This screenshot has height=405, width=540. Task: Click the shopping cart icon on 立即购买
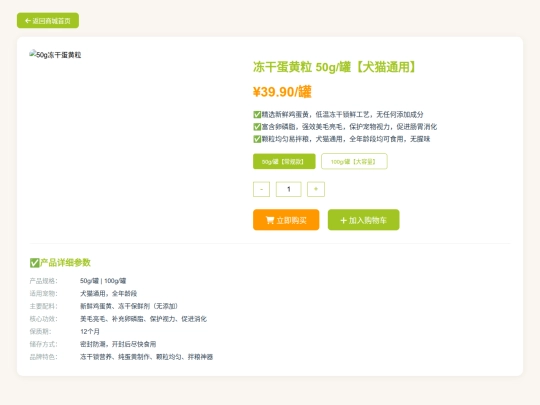[270, 220]
